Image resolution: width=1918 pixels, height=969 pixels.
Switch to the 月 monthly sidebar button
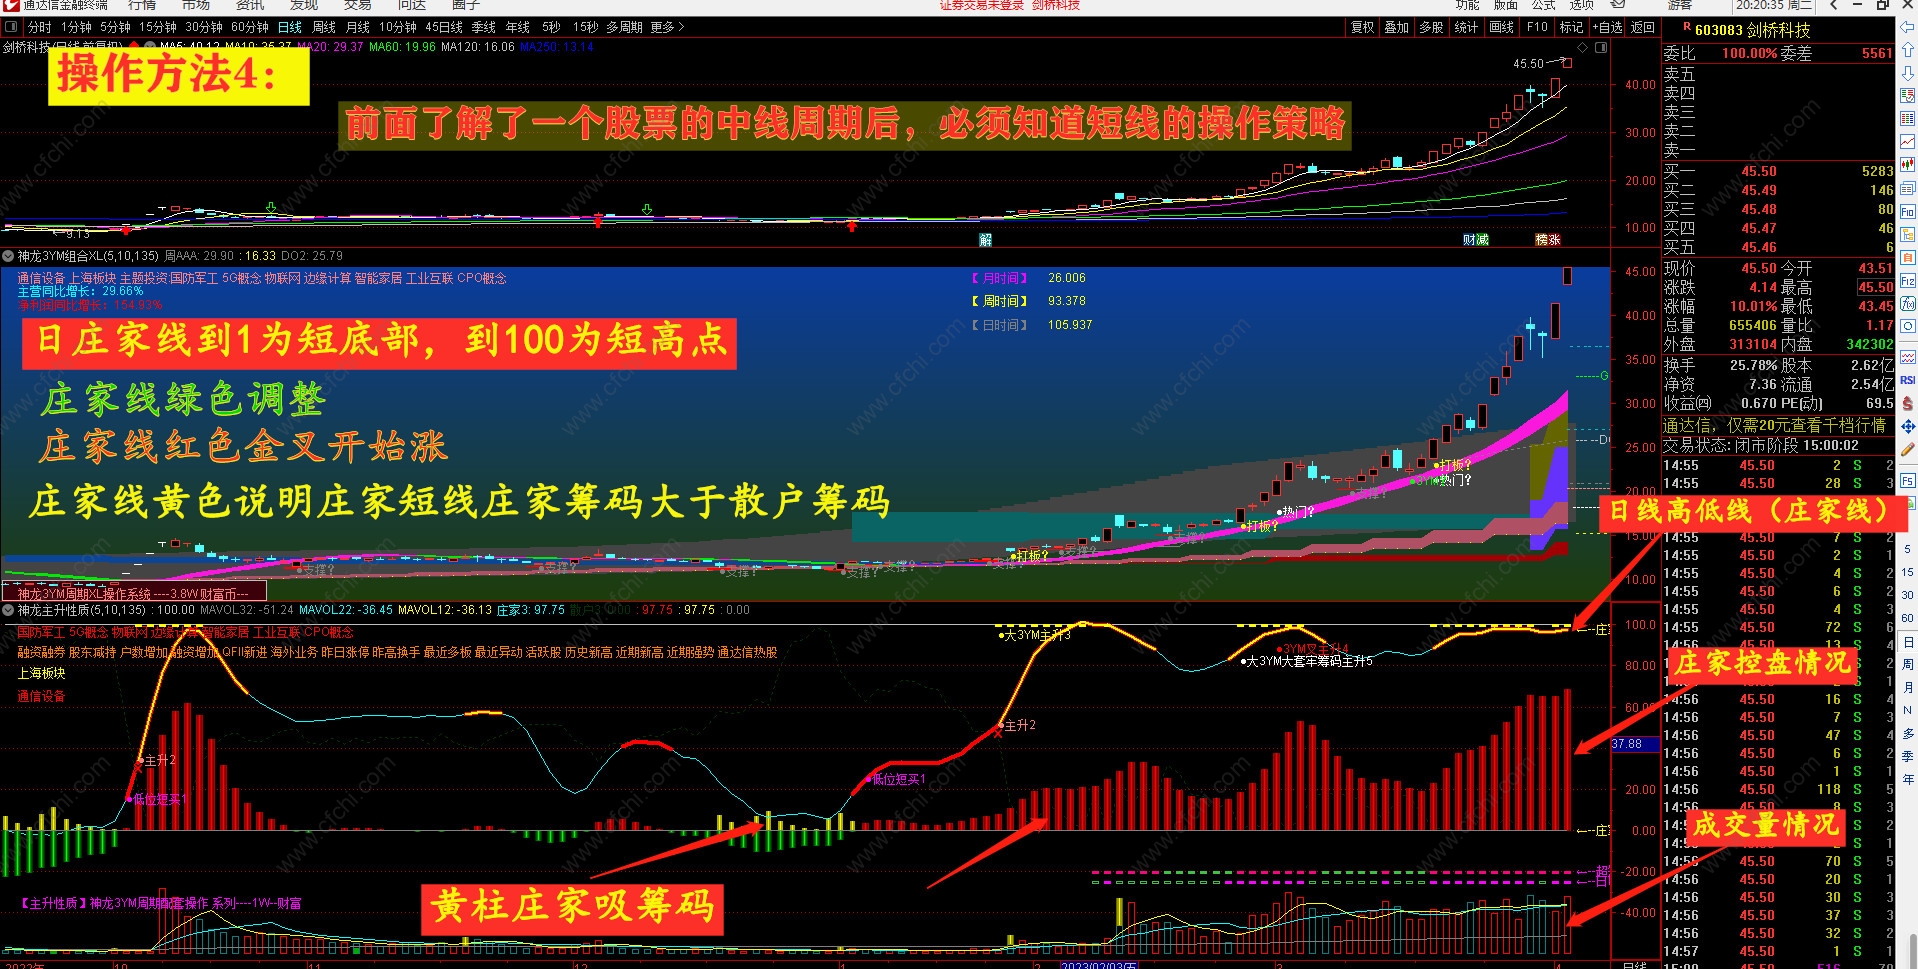(1908, 687)
